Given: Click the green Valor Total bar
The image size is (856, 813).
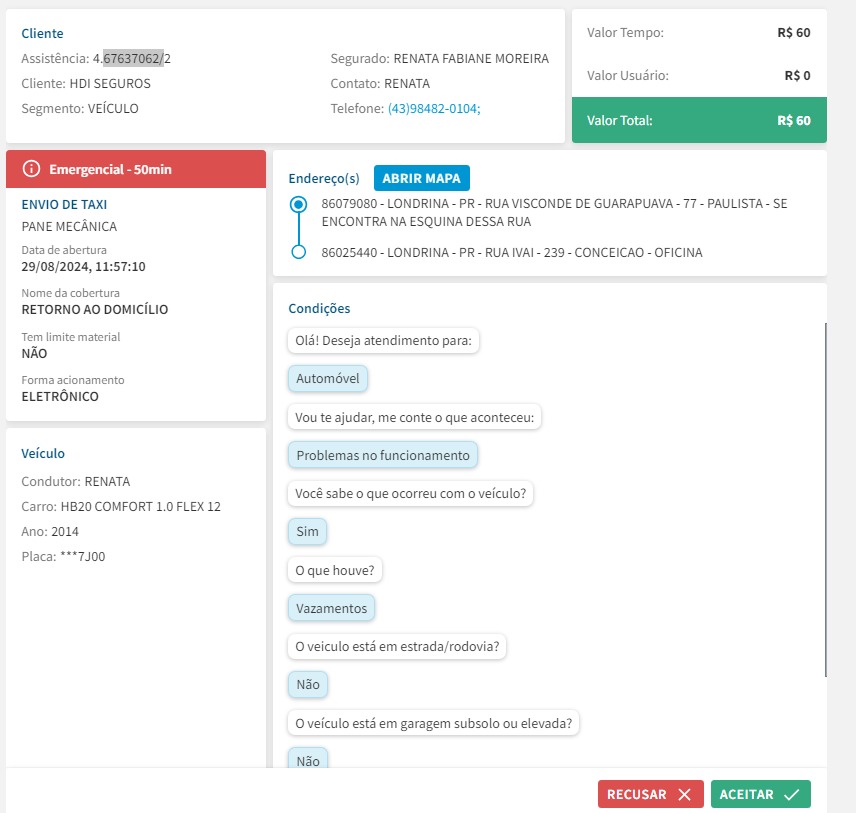Looking at the screenshot, I should (x=698, y=120).
